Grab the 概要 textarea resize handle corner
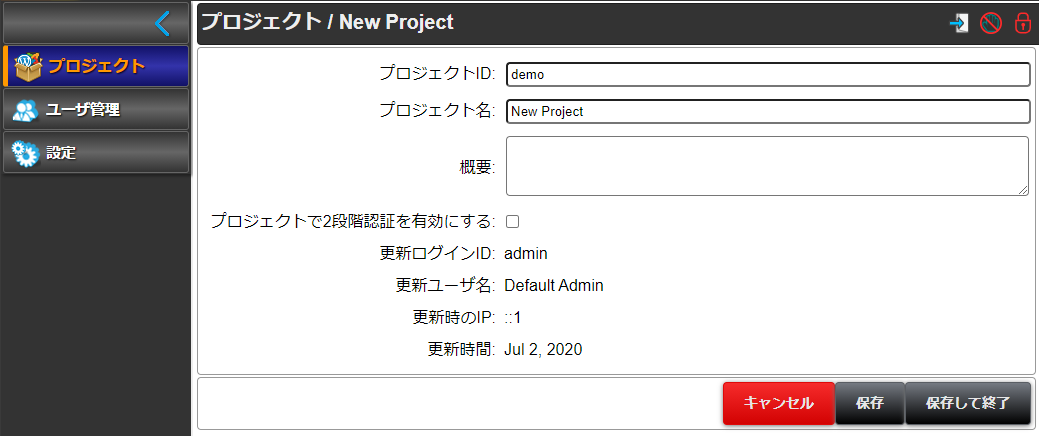 pos(1024,191)
